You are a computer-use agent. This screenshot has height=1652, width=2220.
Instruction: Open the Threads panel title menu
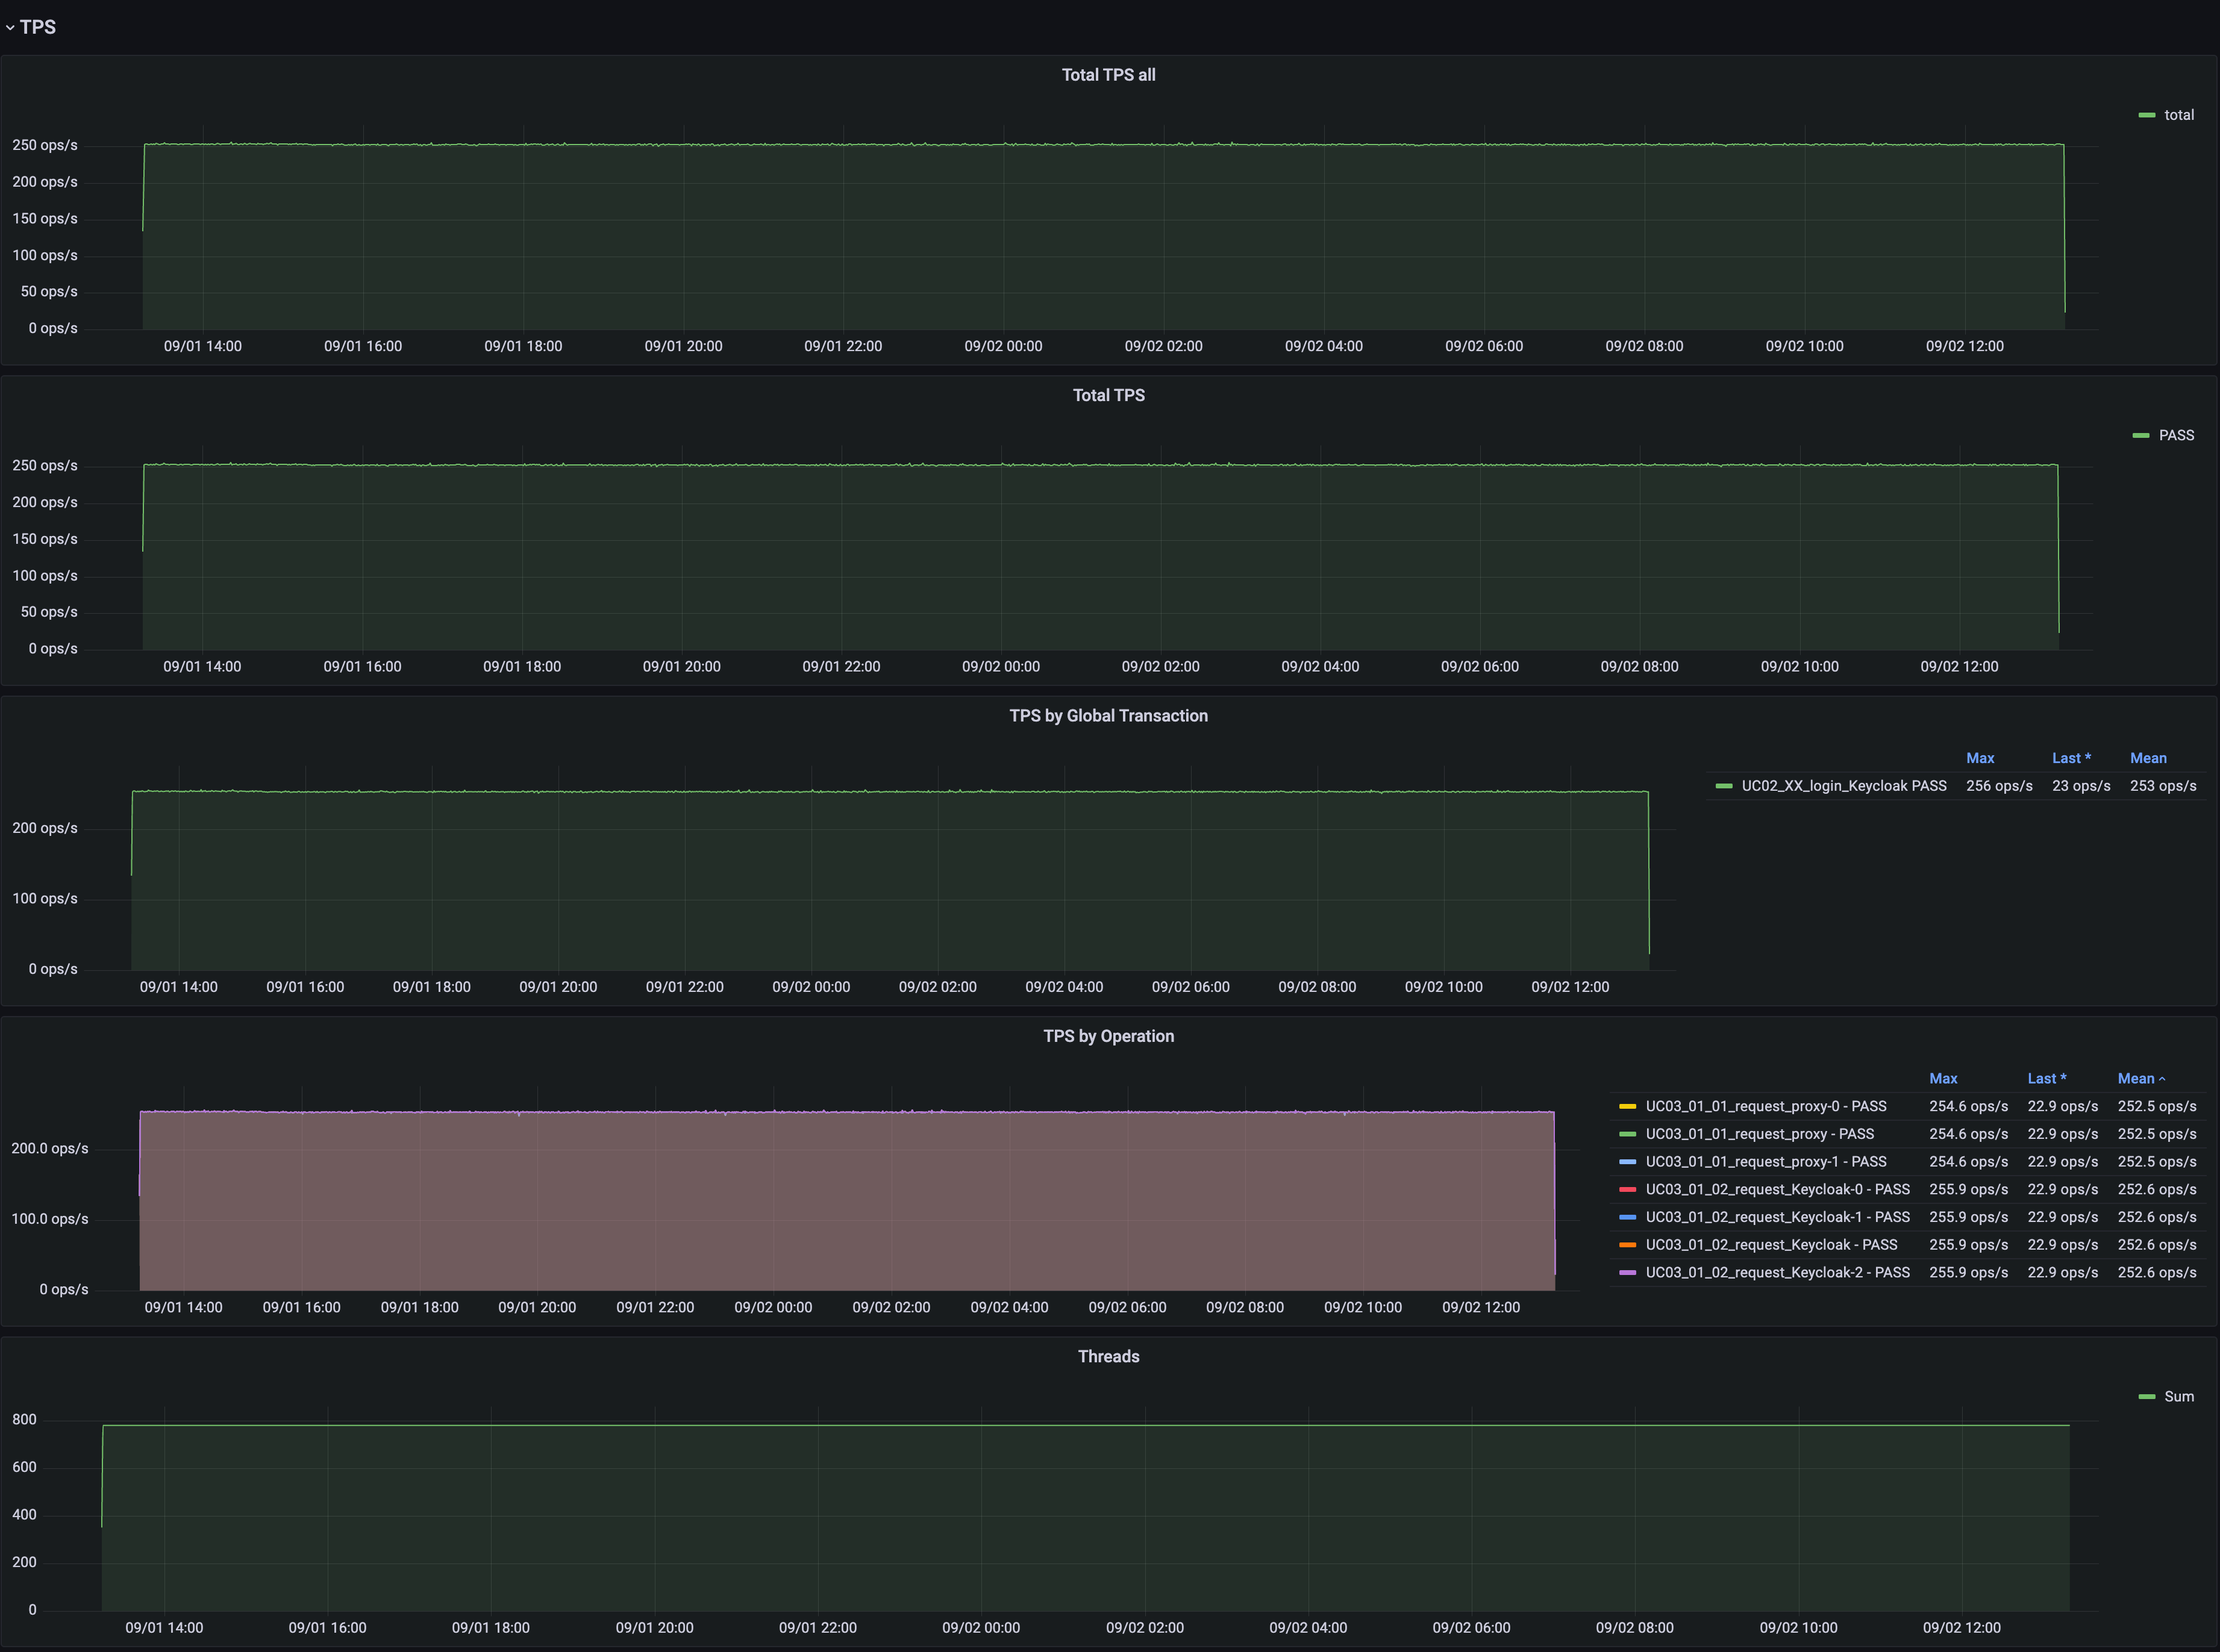1108,1356
